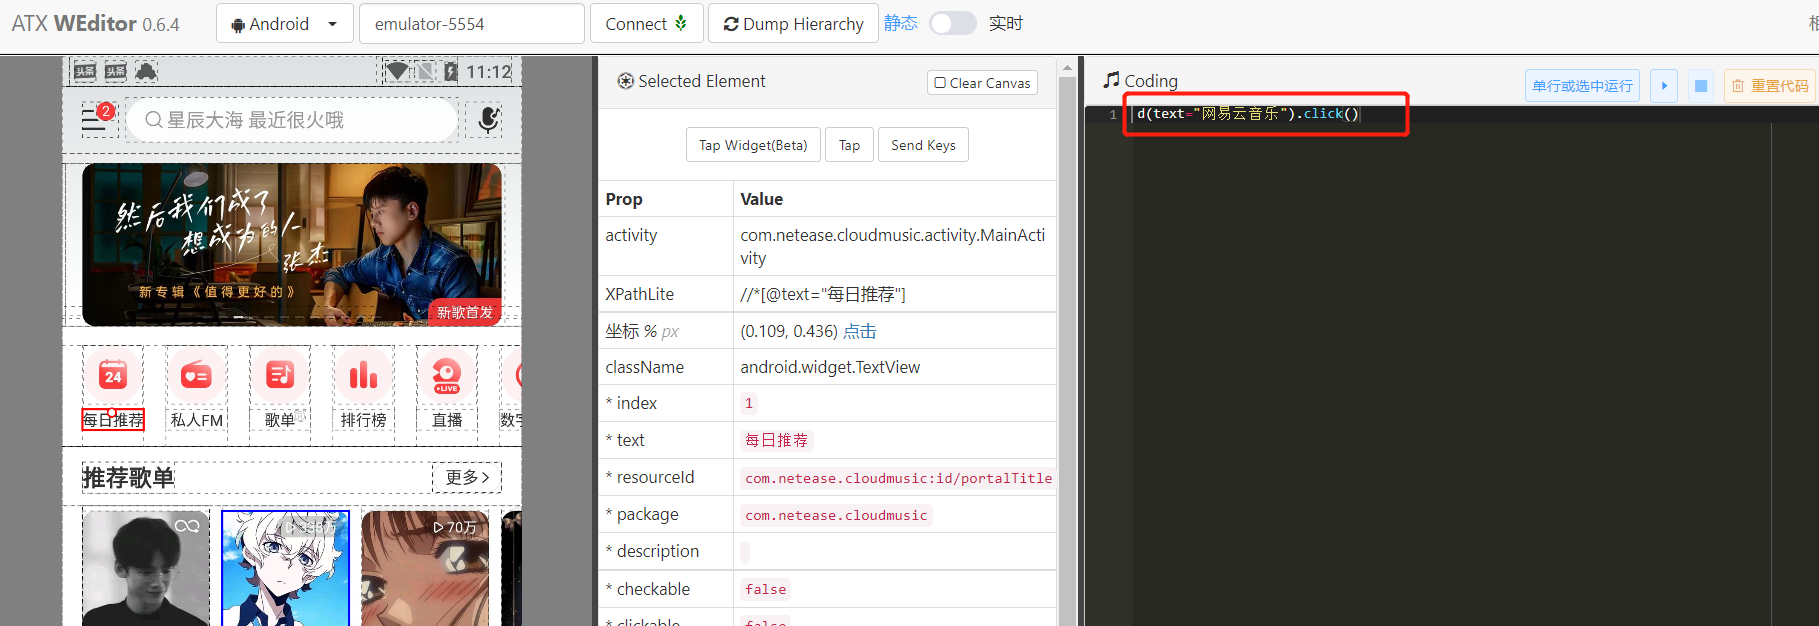Image resolution: width=1819 pixels, height=626 pixels.
Task: Open the 直播 live icon
Action: (447, 376)
